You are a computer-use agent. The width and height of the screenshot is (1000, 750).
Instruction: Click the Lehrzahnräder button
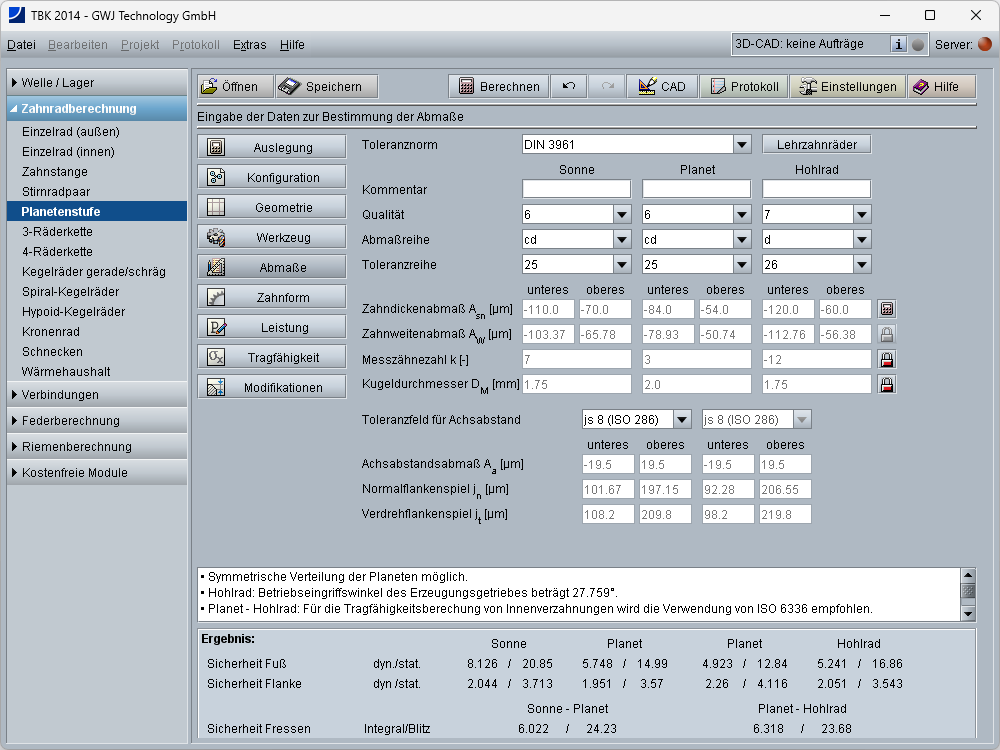(x=816, y=145)
